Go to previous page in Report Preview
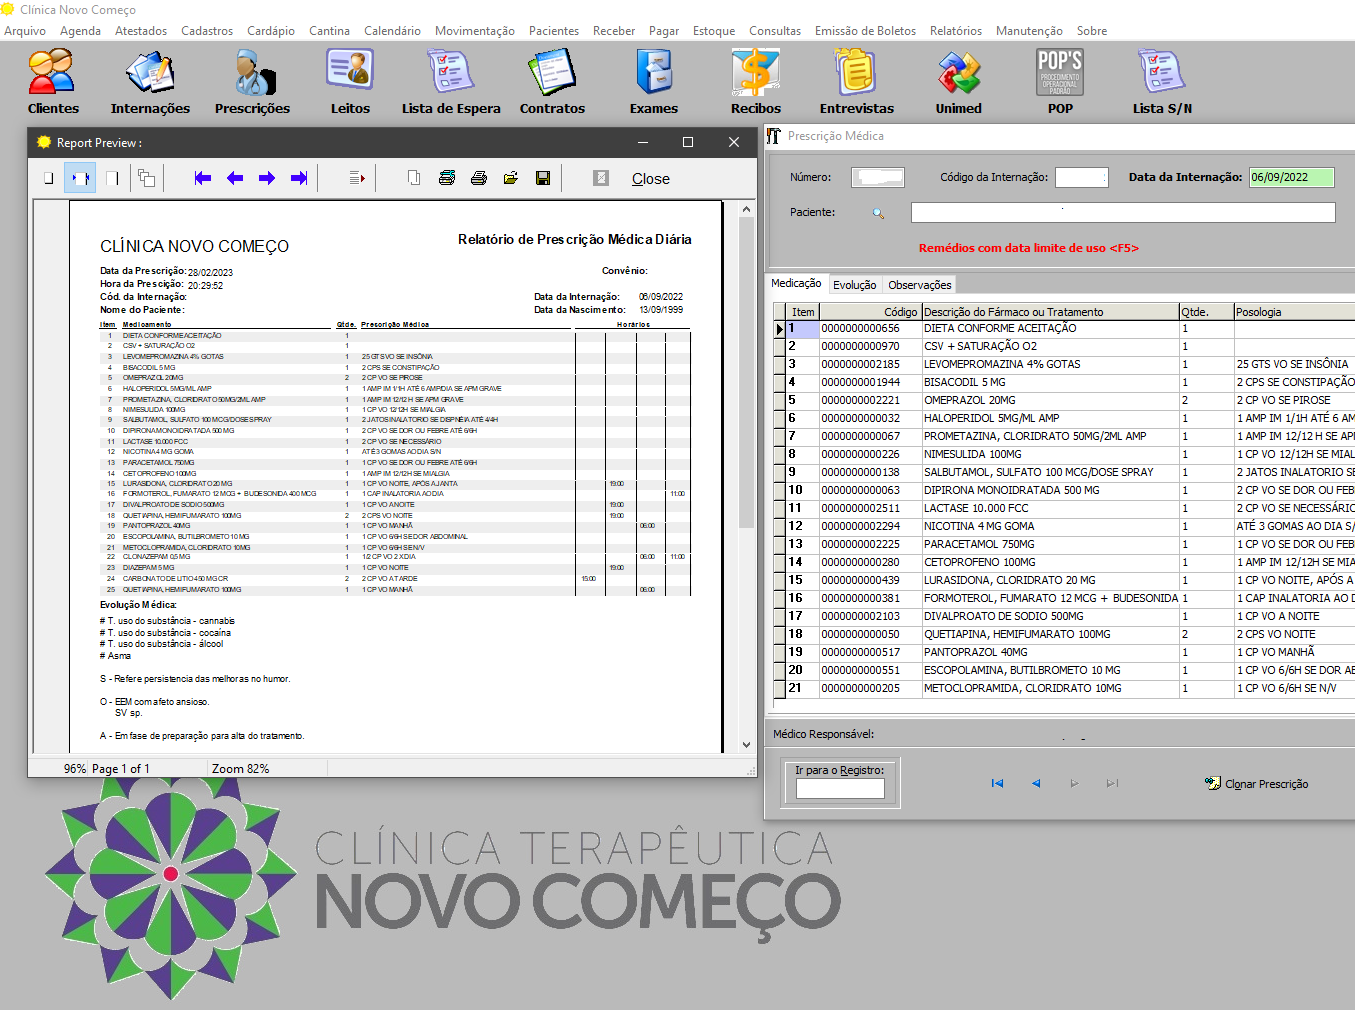The width and height of the screenshot is (1355, 1010). click(235, 178)
